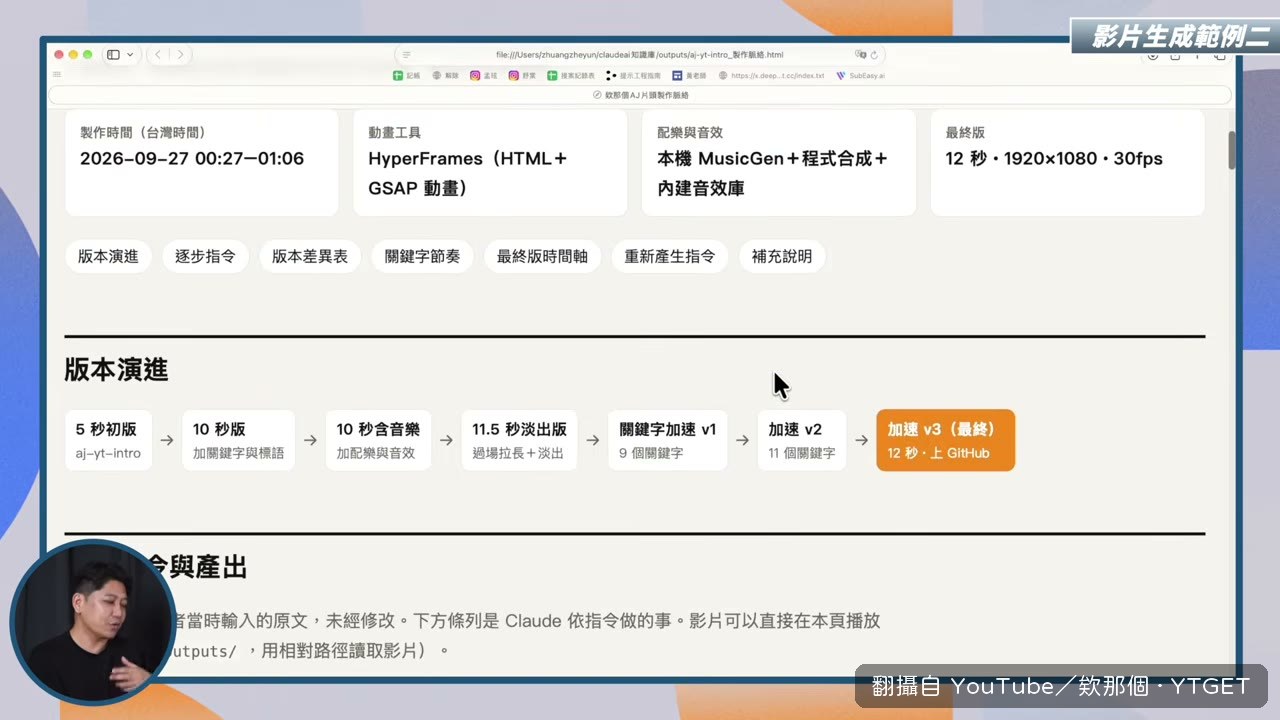
Task: Select the 5 秒初版 version card
Action: point(108,440)
